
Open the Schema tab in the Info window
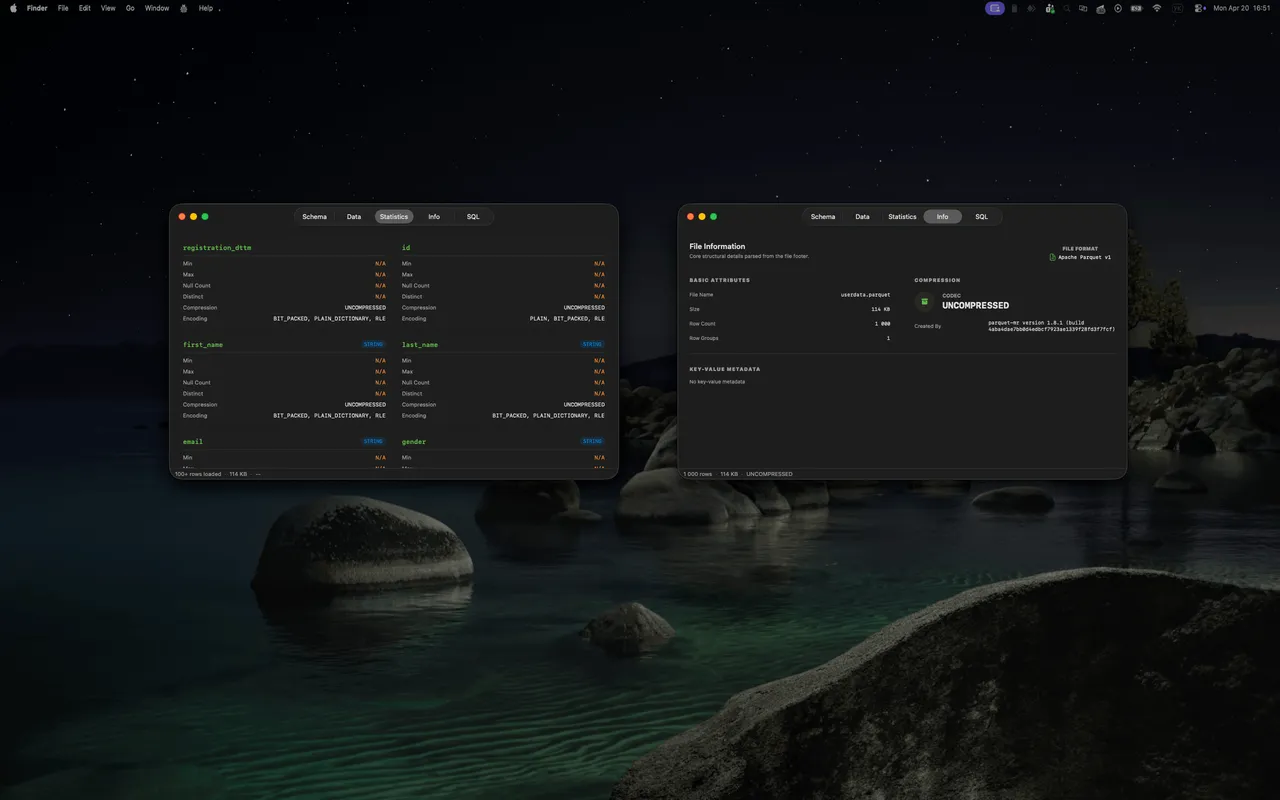[x=823, y=217]
